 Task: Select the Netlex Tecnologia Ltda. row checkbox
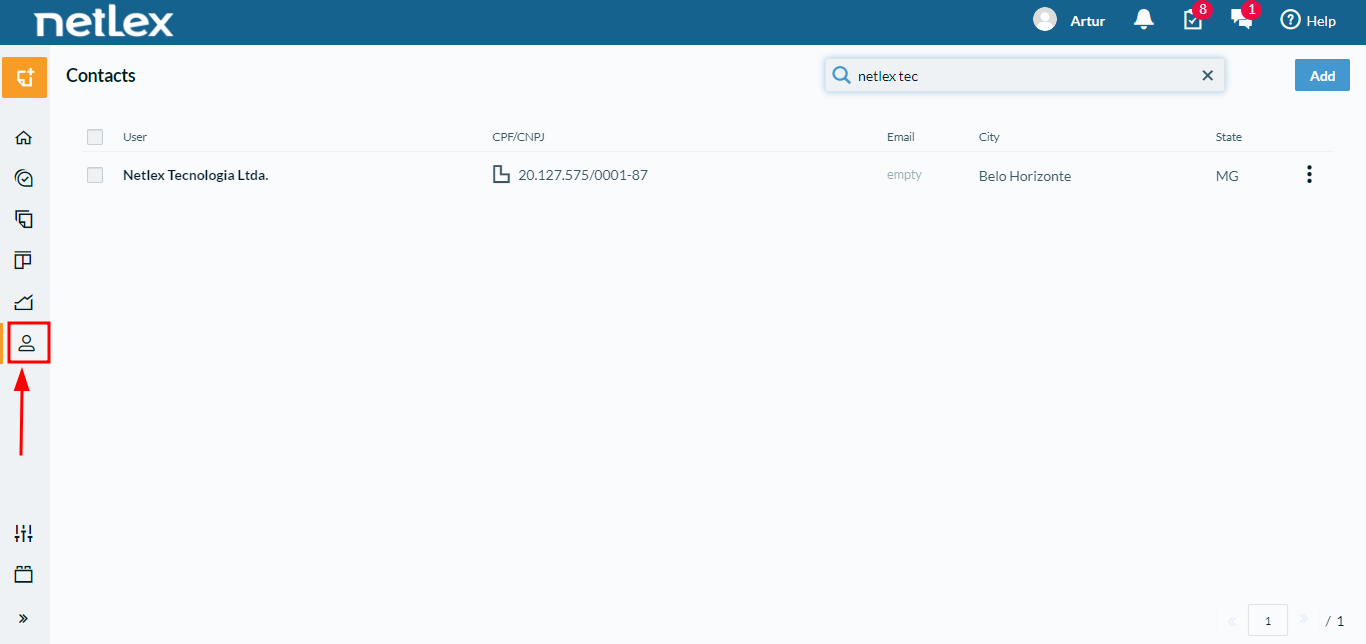tap(95, 175)
